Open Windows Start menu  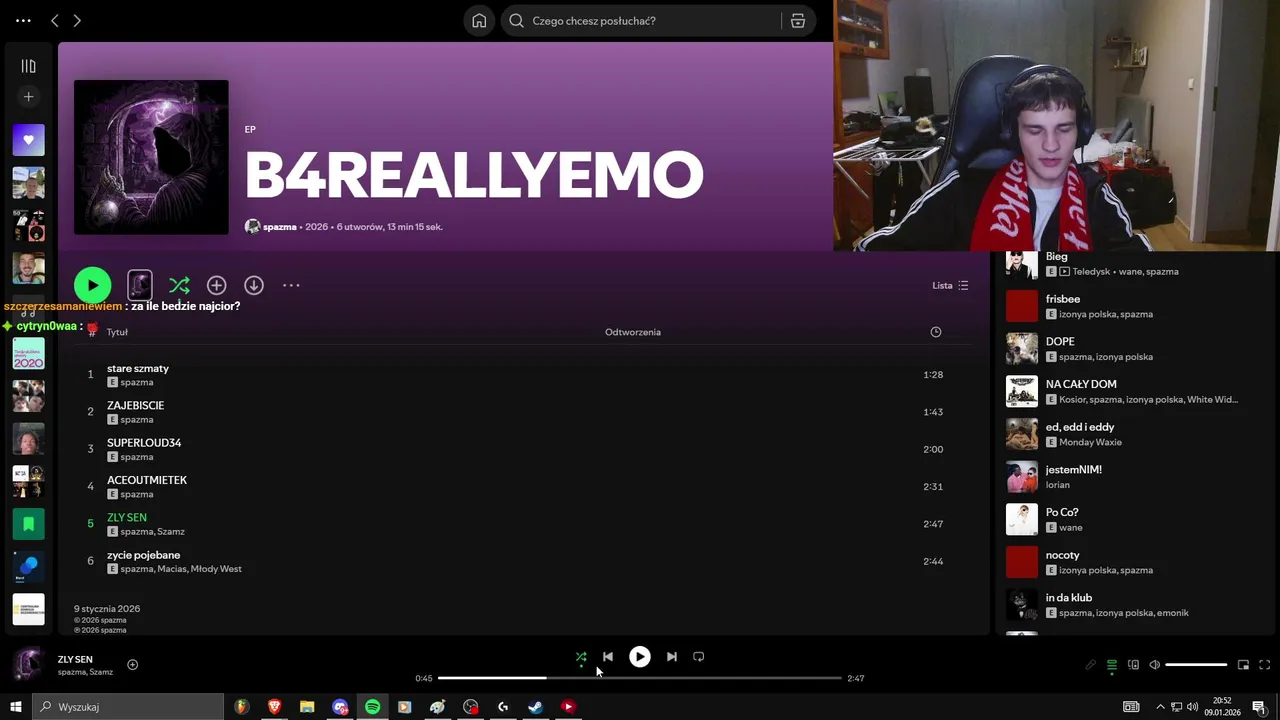(x=15, y=707)
